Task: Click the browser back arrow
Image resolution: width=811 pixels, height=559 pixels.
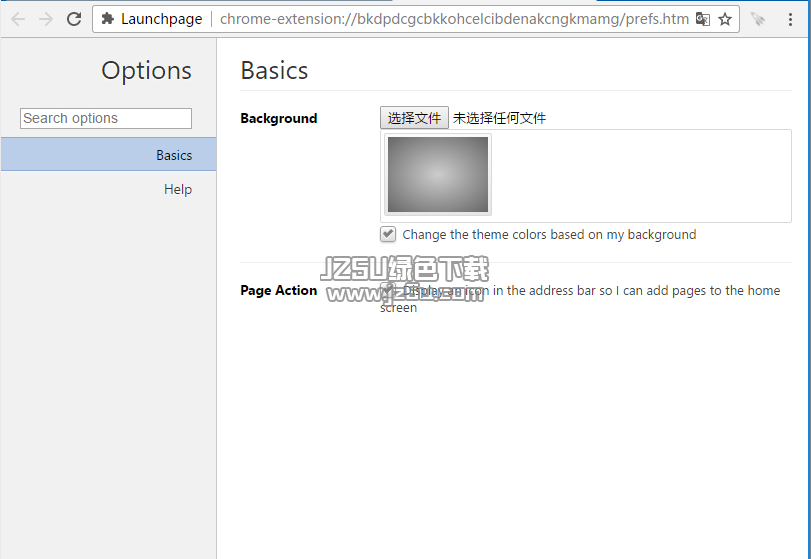Action: 18,20
